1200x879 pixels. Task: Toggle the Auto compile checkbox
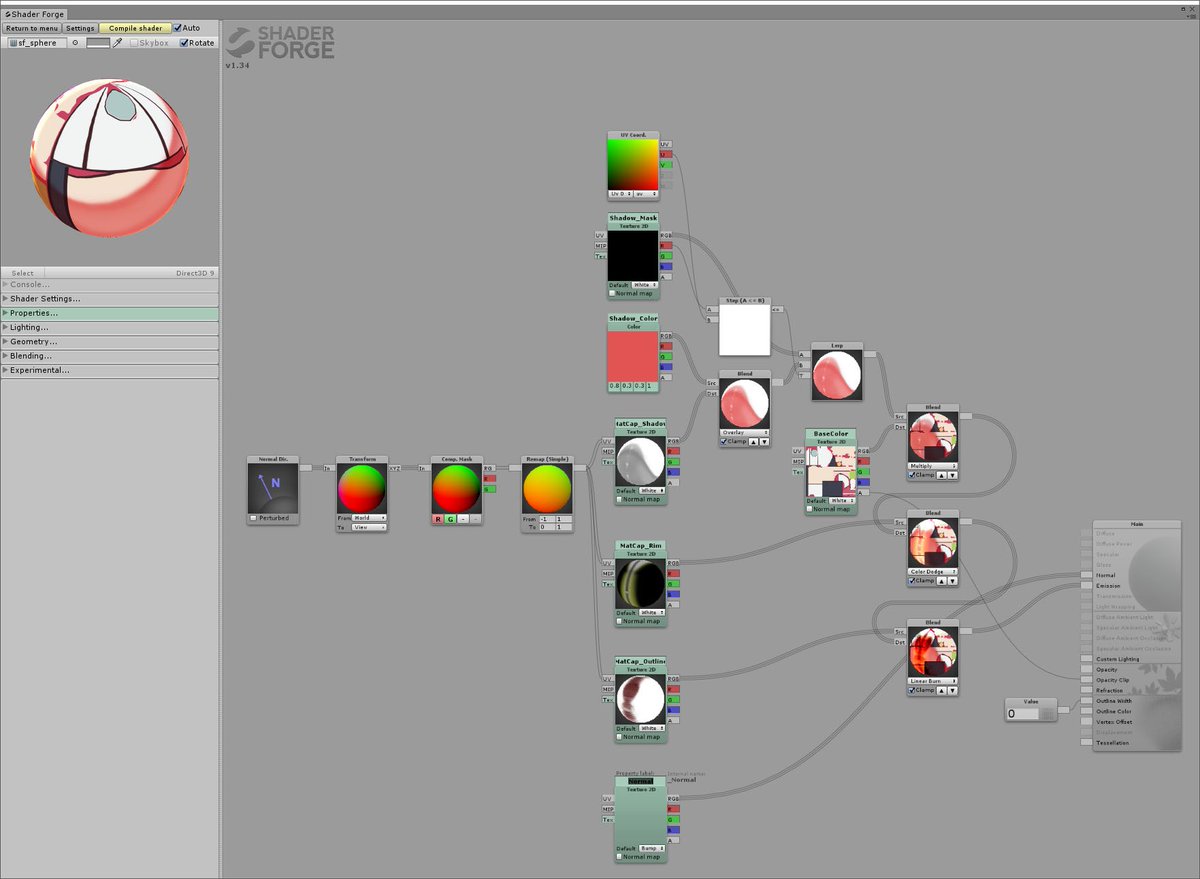pyautogui.click(x=178, y=28)
